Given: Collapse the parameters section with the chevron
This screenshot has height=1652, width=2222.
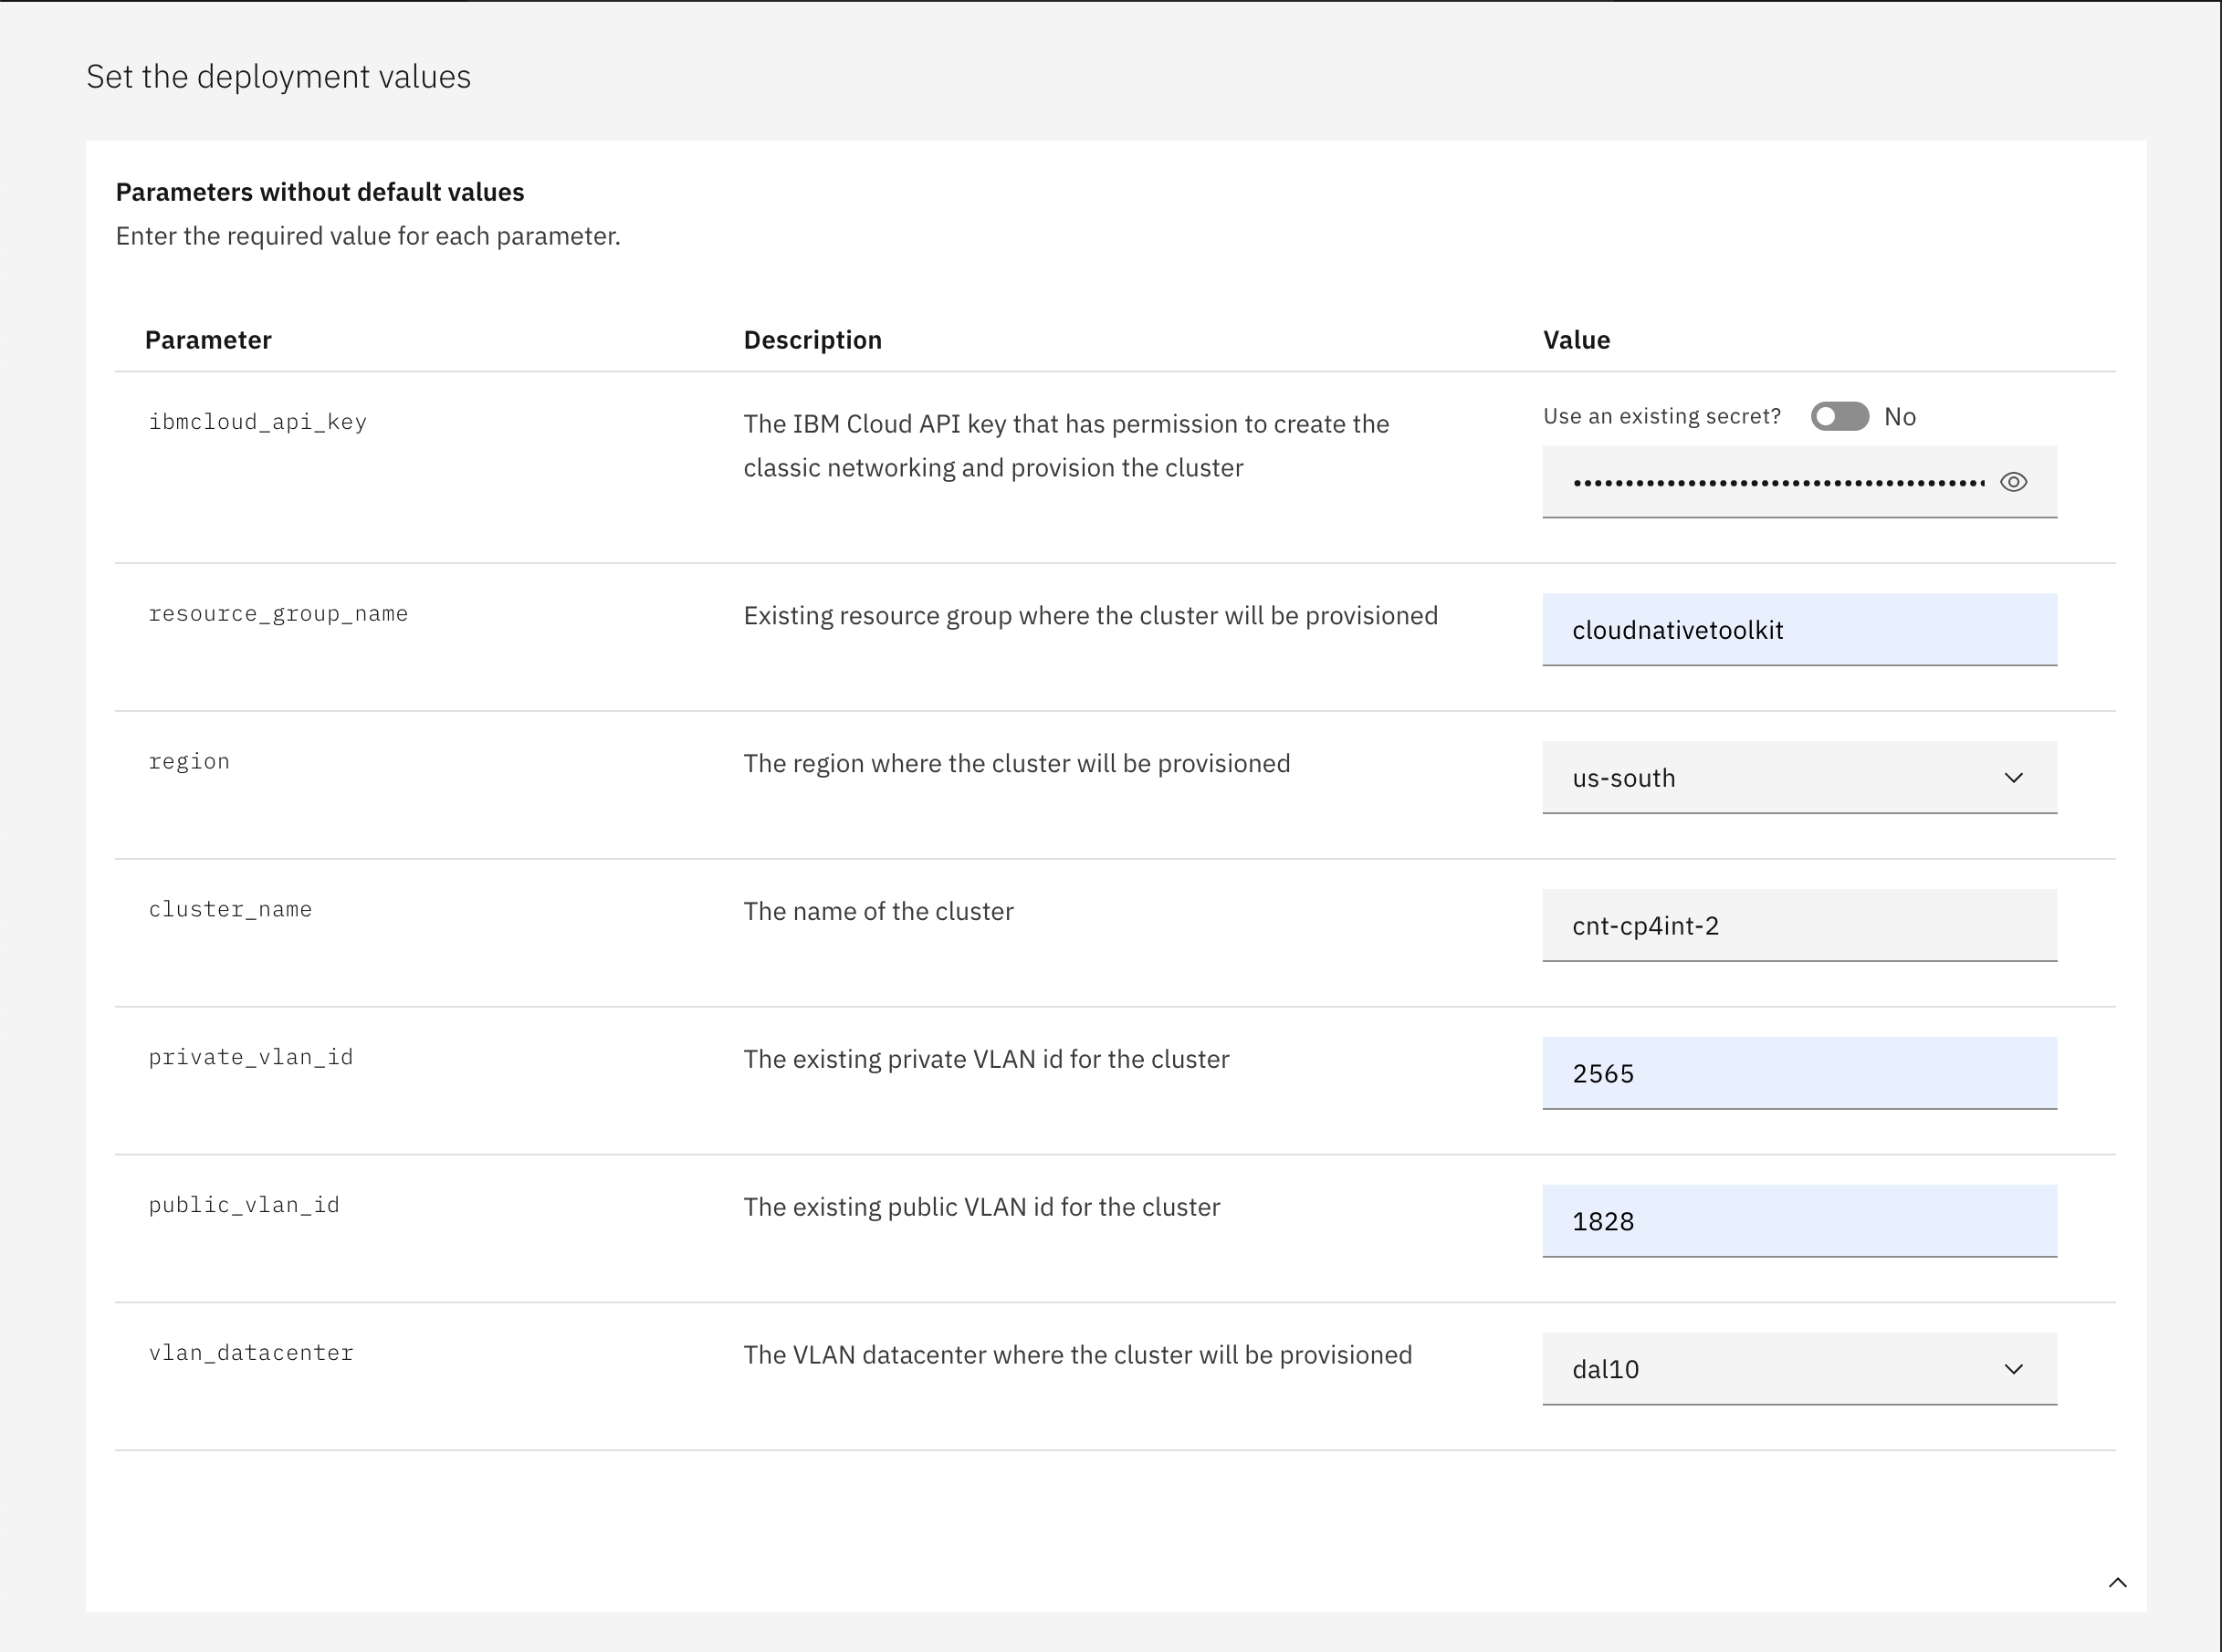Looking at the screenshot, I should click(2117, 1582).
